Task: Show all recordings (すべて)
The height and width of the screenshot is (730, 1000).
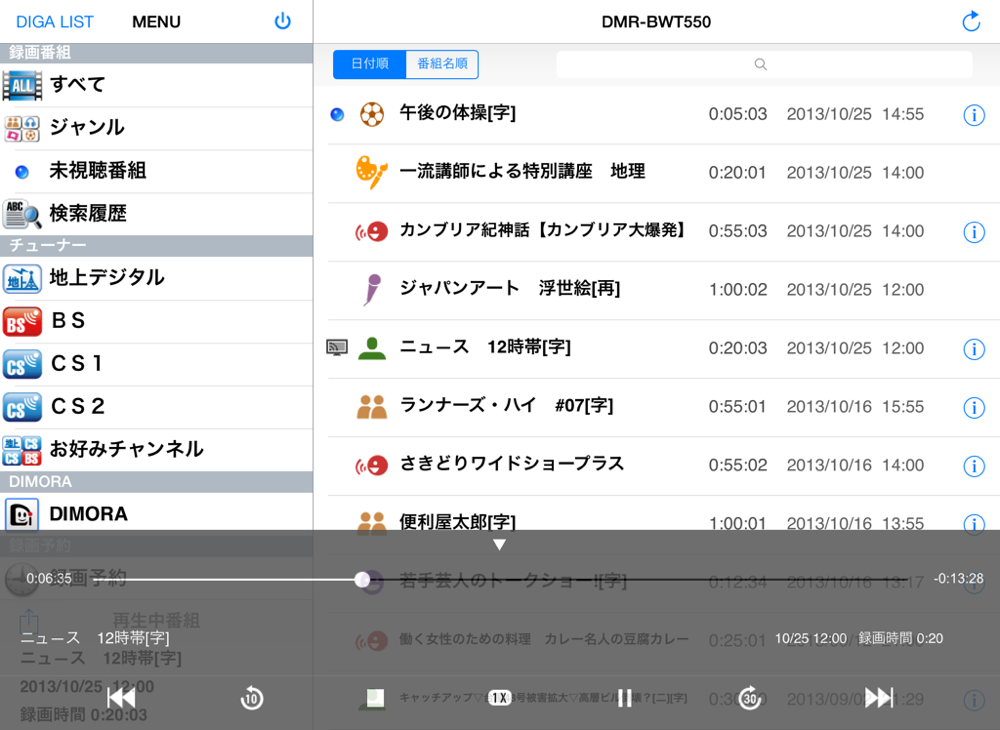Action: click(156, 85)
